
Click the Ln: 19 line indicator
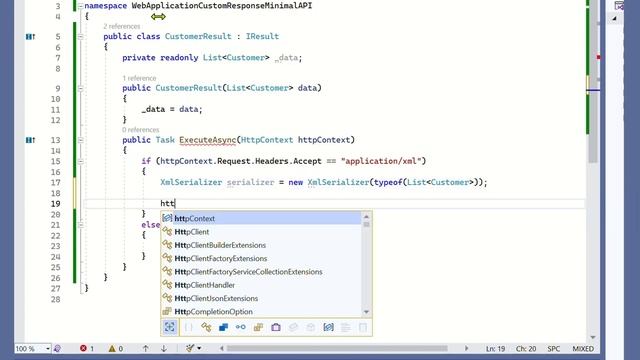click(x=495, y=349)
